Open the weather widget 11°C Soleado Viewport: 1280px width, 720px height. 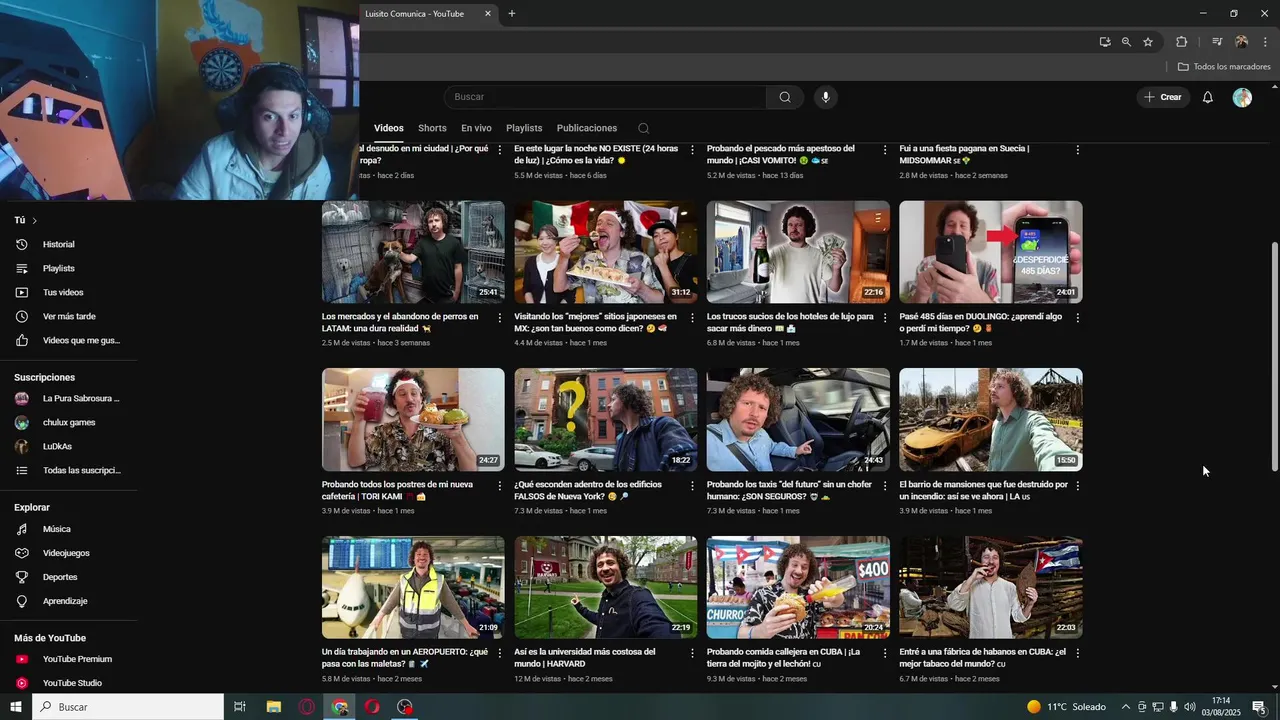pyautogui.click(x=1066, y=707)
